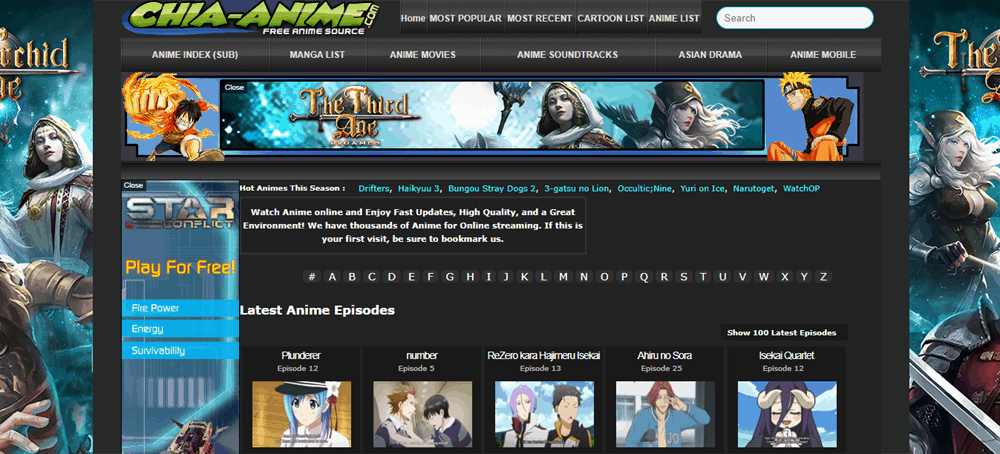Filter anime list by letter M
The image size is (1000, 454).
coord(563,277)
